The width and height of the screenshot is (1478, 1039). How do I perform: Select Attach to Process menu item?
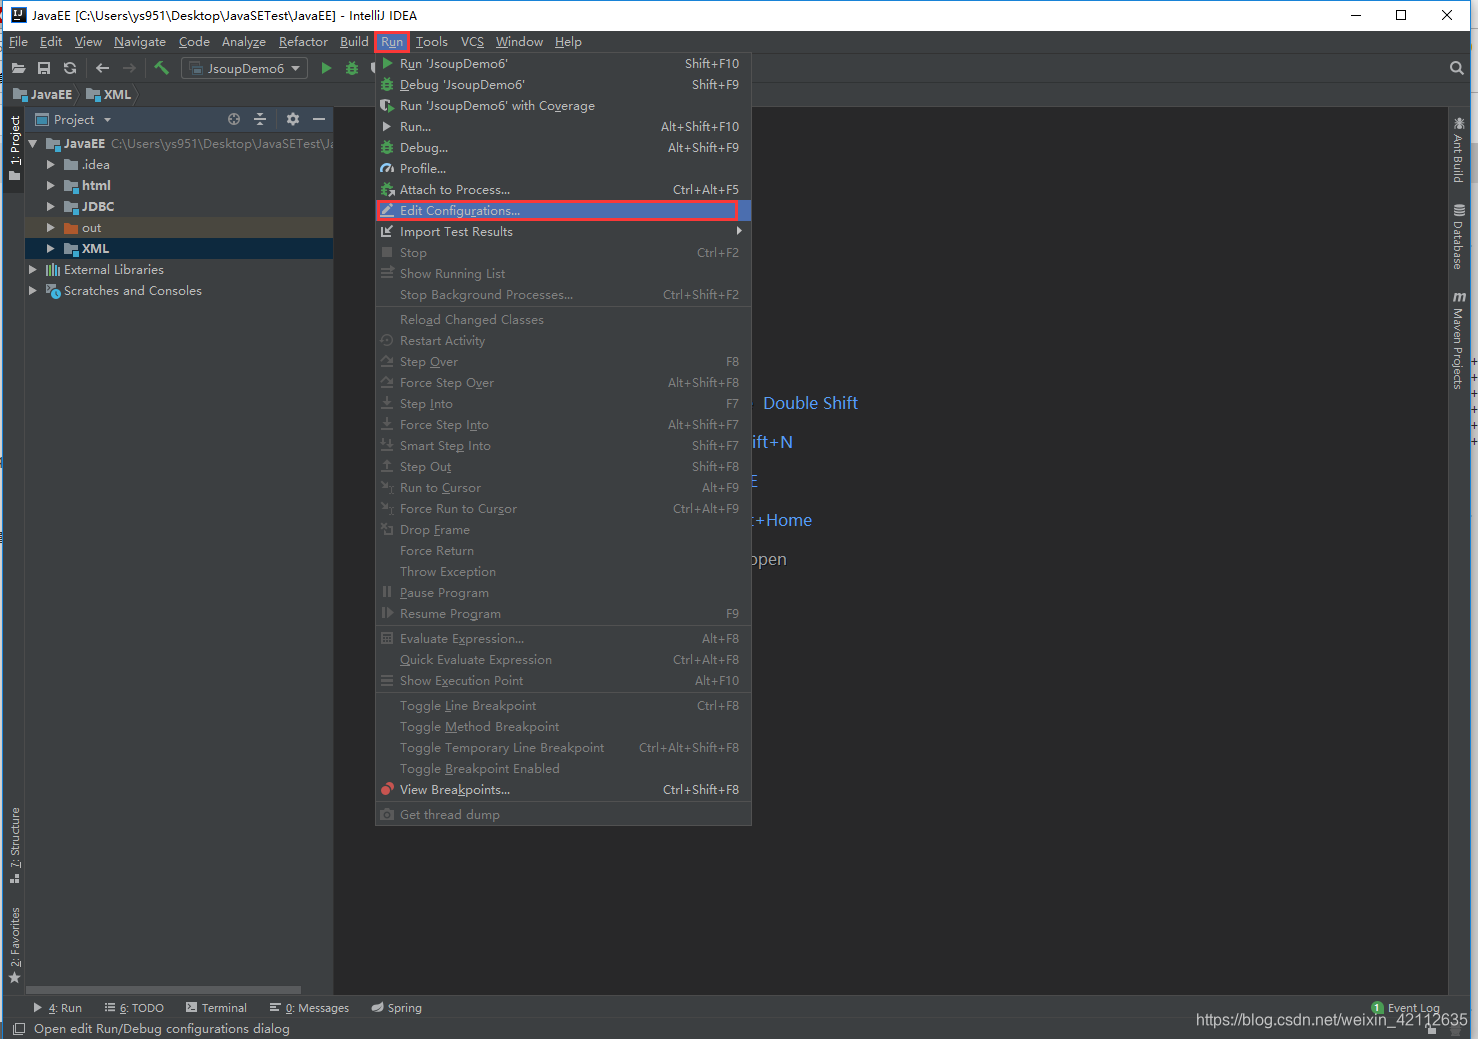(x=563, y=190)
